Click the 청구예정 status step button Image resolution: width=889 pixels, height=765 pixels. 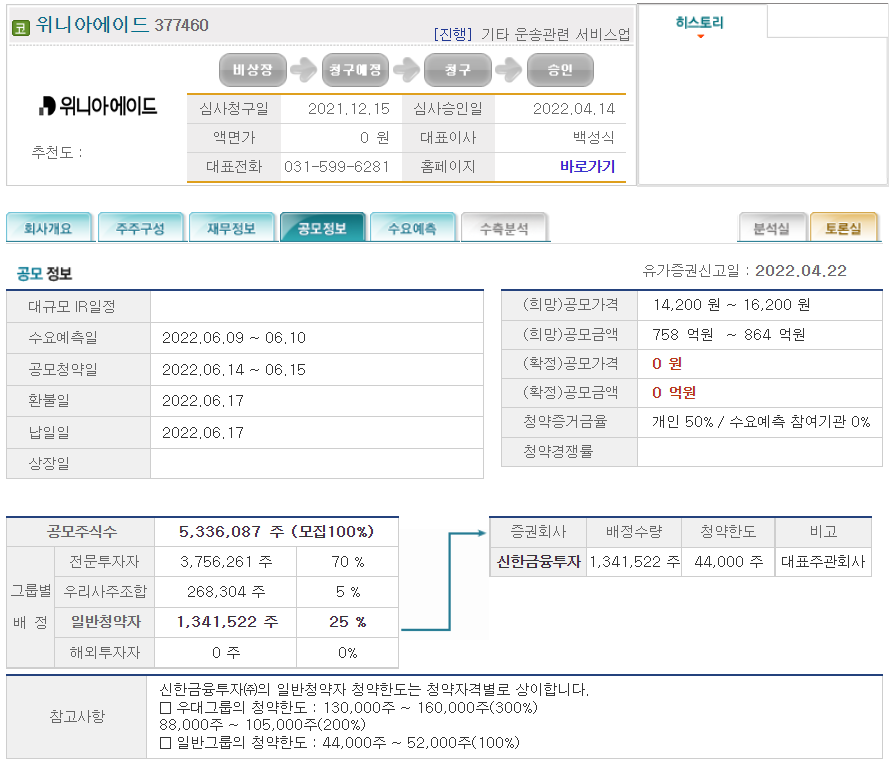pos(355,70)
